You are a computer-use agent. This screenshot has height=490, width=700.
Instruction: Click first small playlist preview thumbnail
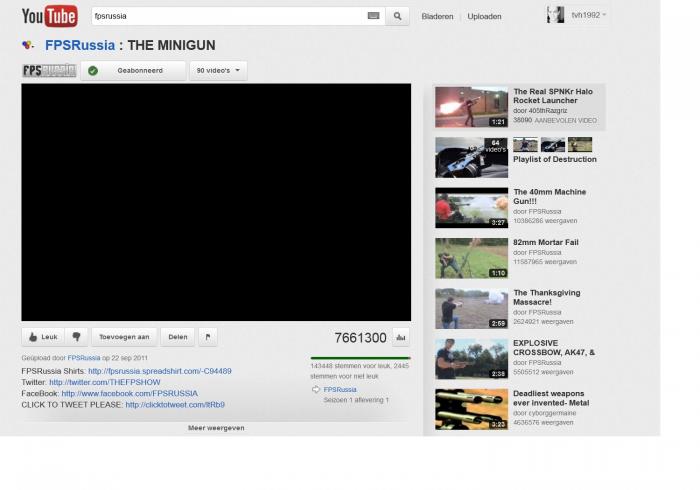tap(525, 145)
